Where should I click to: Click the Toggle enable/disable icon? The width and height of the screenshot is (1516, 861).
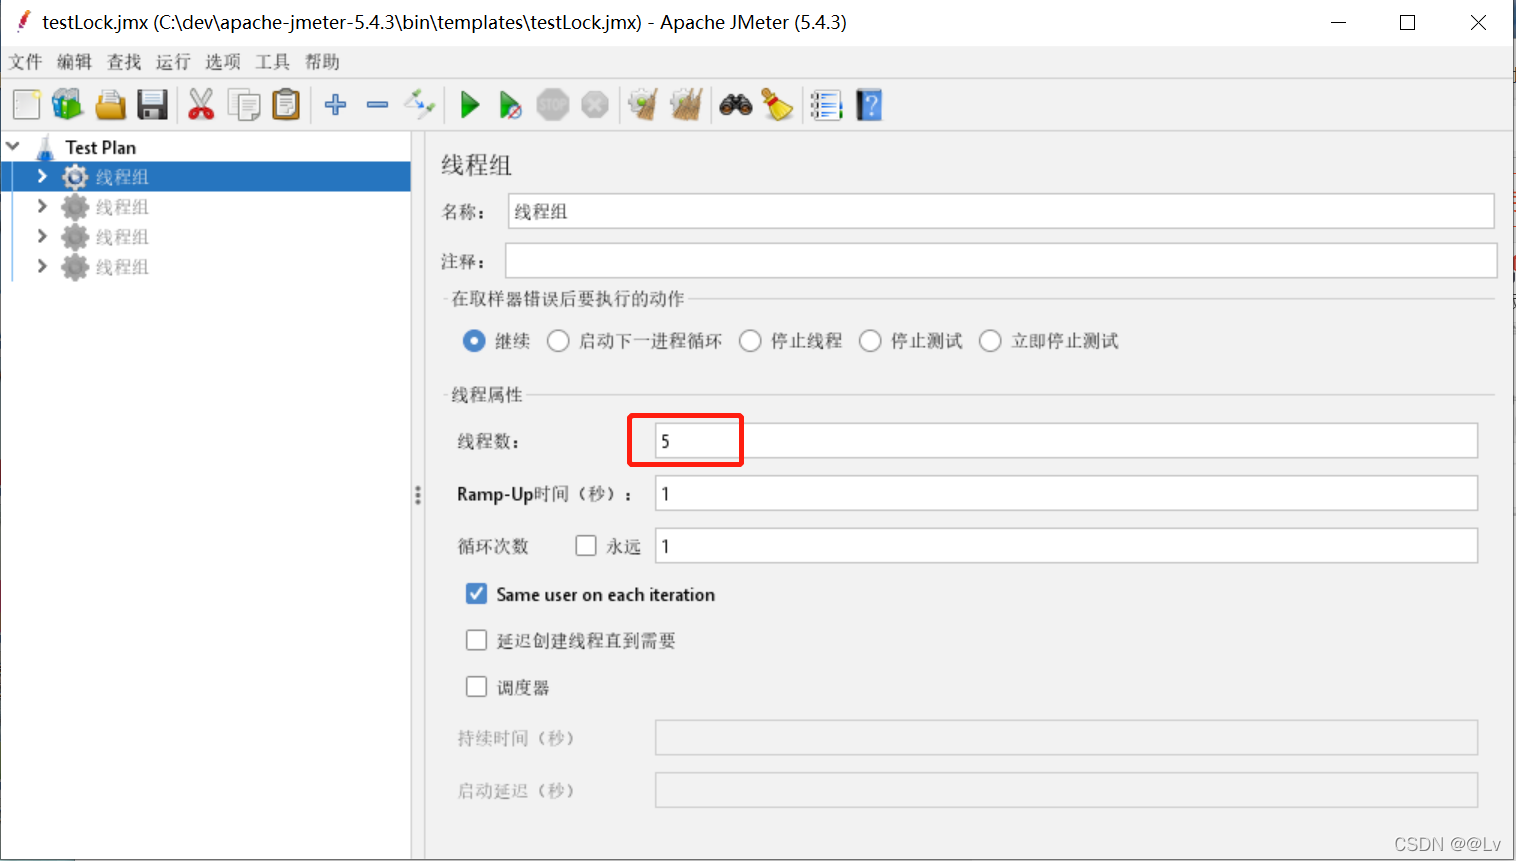tap(419, 103)
